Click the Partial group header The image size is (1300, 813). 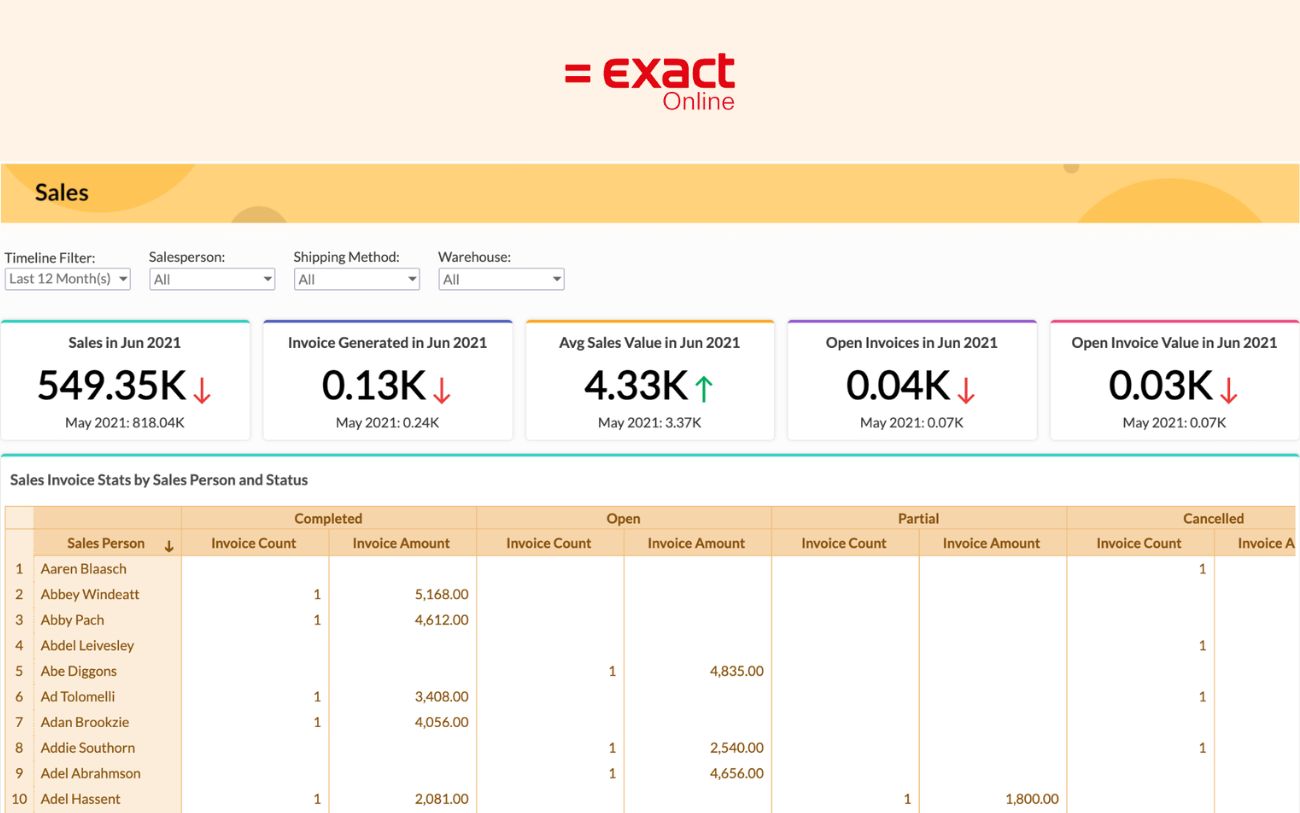pos(918,518)
